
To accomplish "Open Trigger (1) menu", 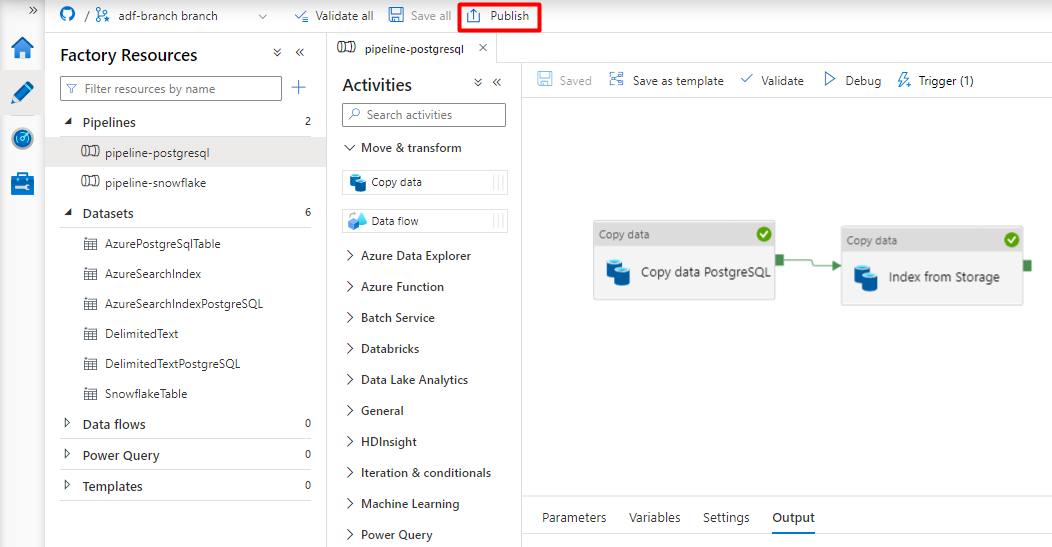I will tap(935, 80).
